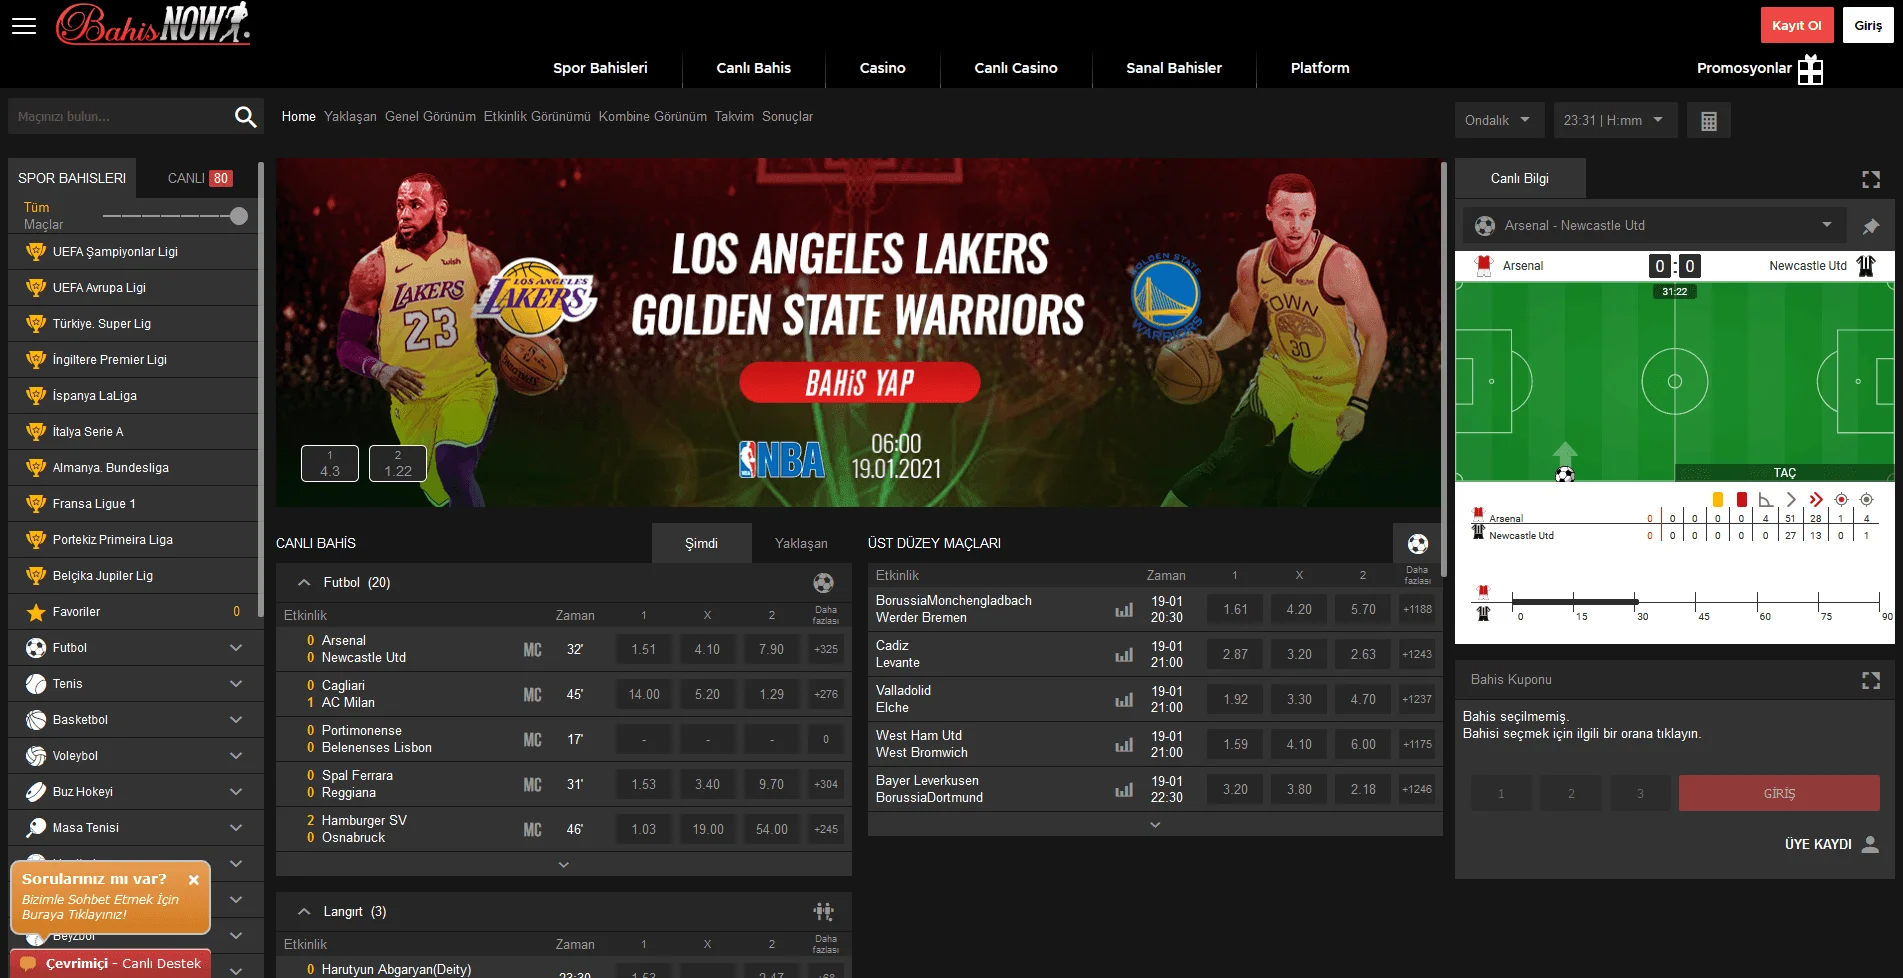Open the Arsenal - Newcastle Utd match selector
The height and width of the screenshot is (978, 1903).
(x=1654, y=226)
